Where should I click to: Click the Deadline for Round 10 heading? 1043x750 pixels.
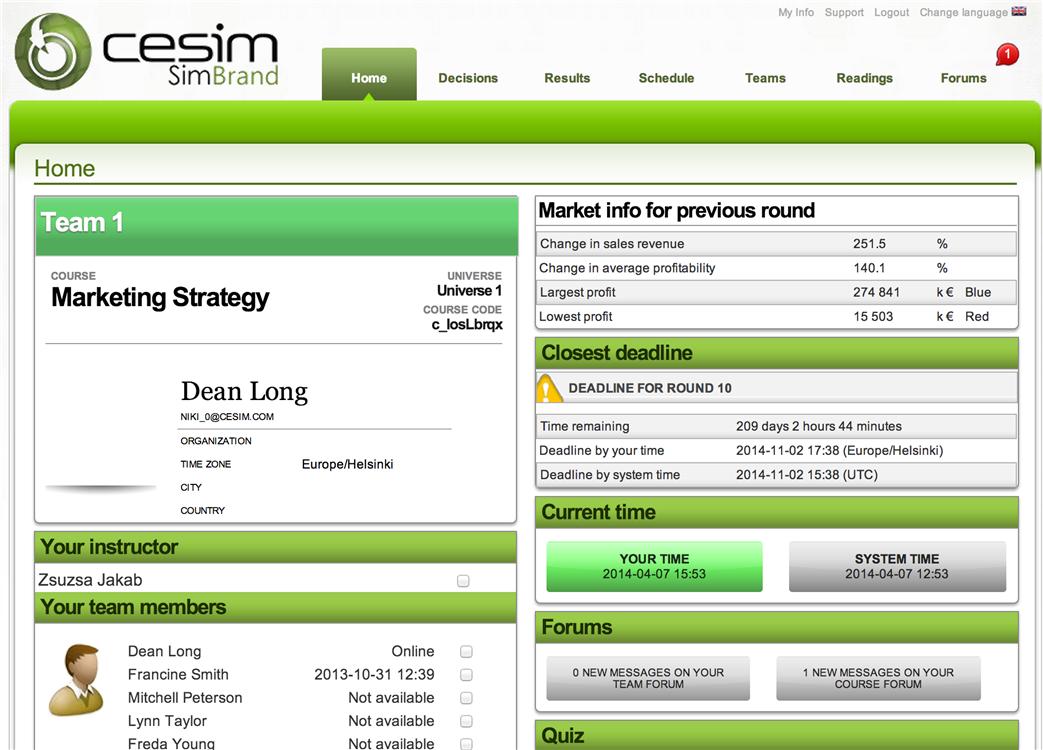(x=650, y=388)
